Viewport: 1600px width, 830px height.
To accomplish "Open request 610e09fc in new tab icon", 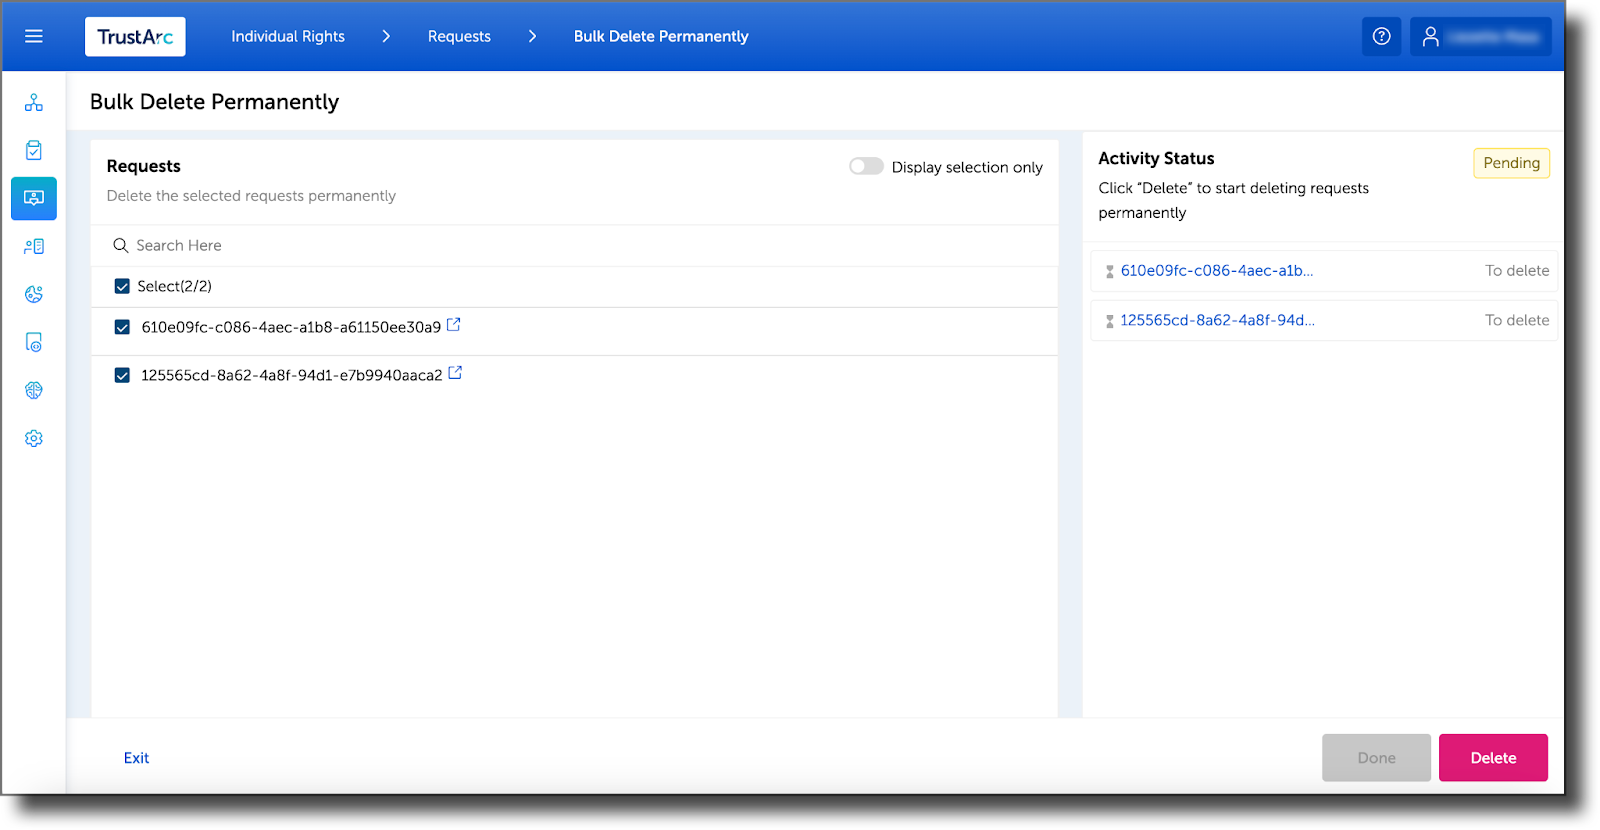I will coord(453,325).
